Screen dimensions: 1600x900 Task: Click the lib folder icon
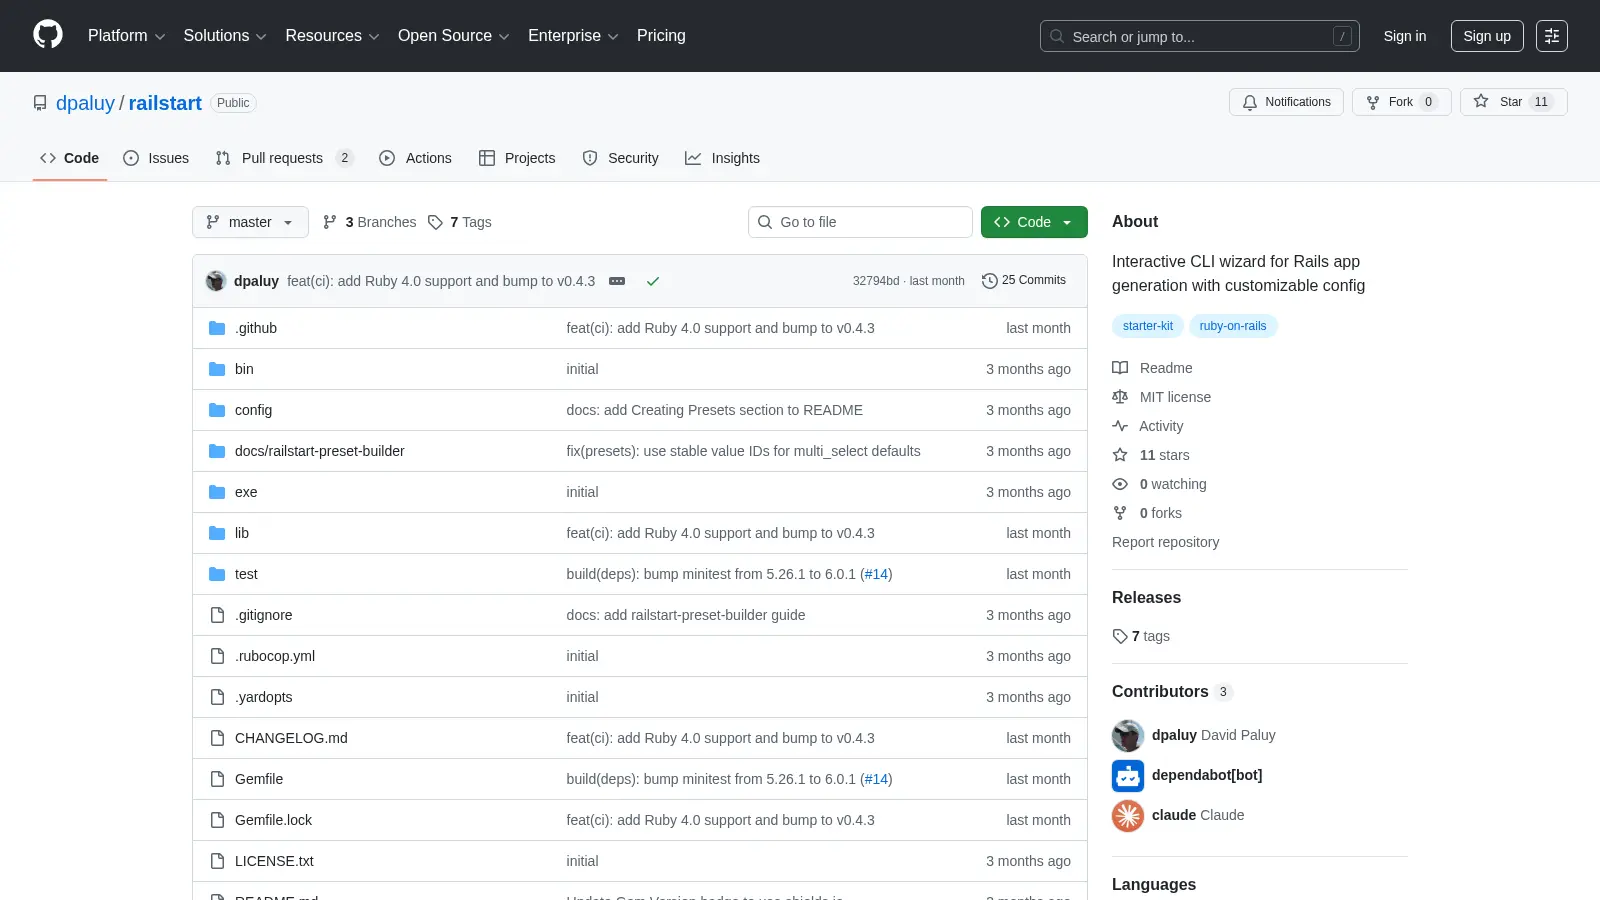tap(217, 533)
